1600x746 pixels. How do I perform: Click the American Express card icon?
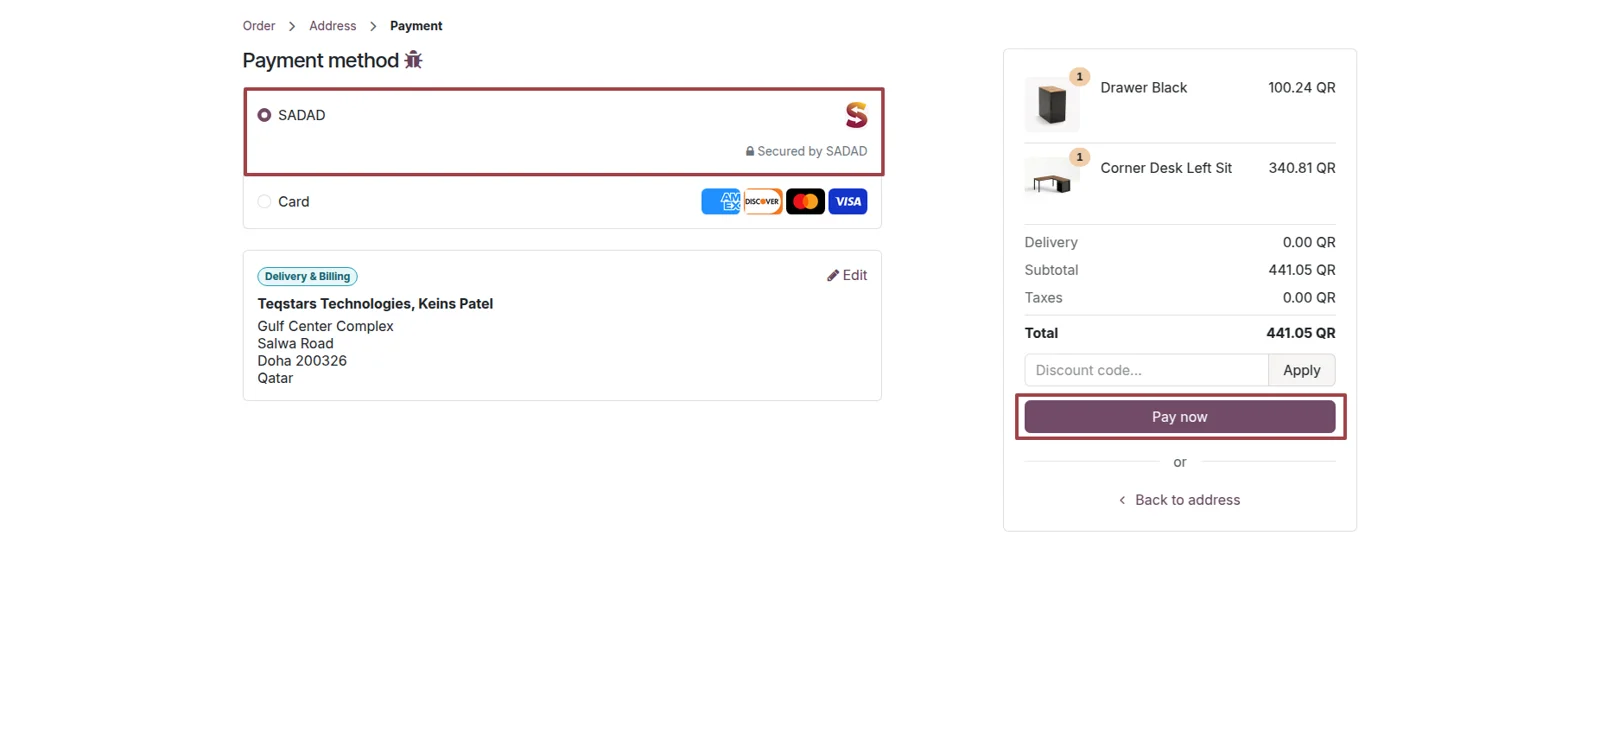click(720, 201)
